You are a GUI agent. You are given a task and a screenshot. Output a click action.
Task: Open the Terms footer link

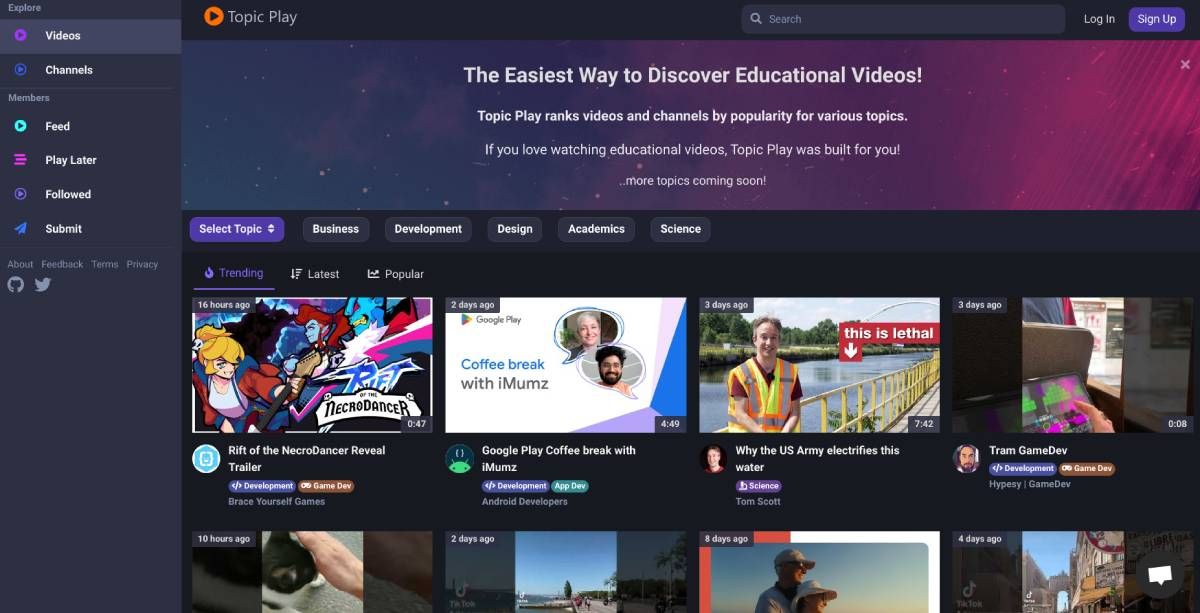point(105,264)
